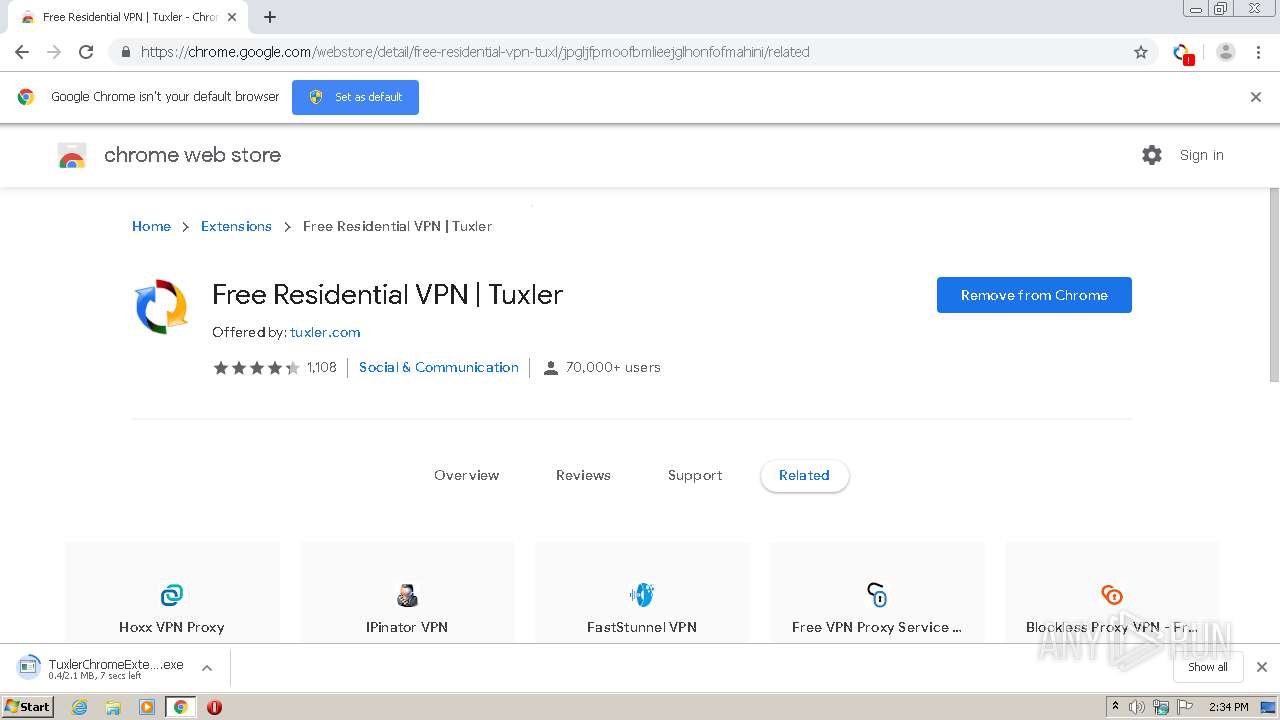Screen dimensions: 1280x720
Task: Open the file explorer taskbar icon
Action: [x=113, y=707]
